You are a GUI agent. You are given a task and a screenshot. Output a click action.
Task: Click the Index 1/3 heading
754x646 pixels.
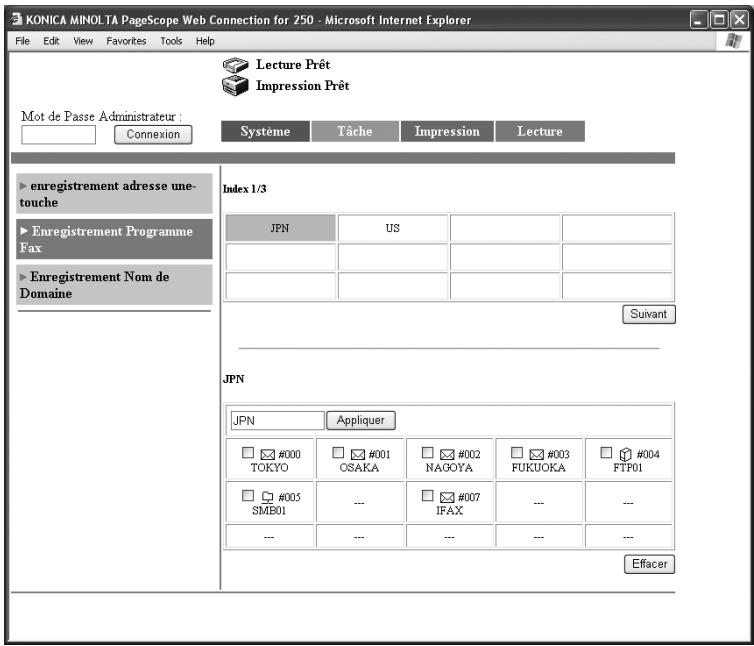pos(244,189)
